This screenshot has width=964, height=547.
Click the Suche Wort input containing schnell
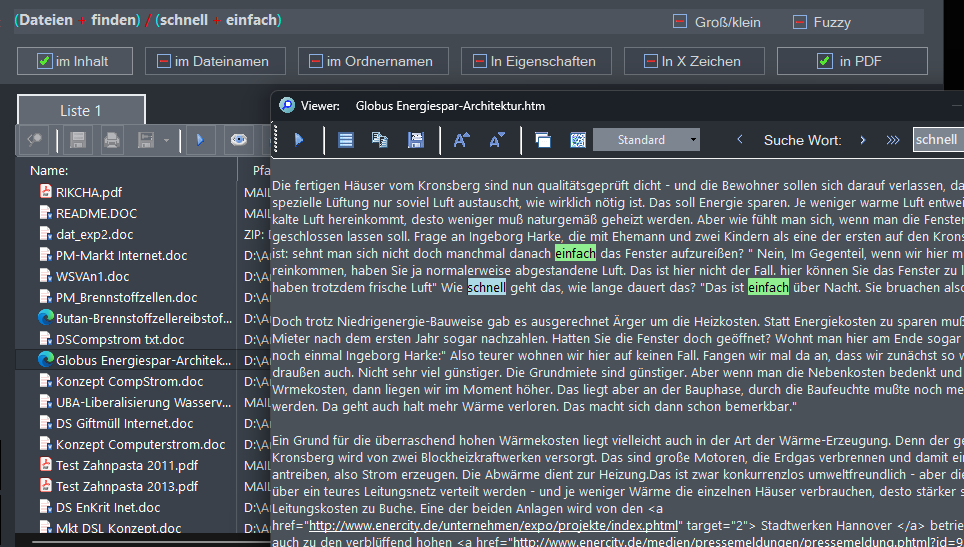coord(938,140)
